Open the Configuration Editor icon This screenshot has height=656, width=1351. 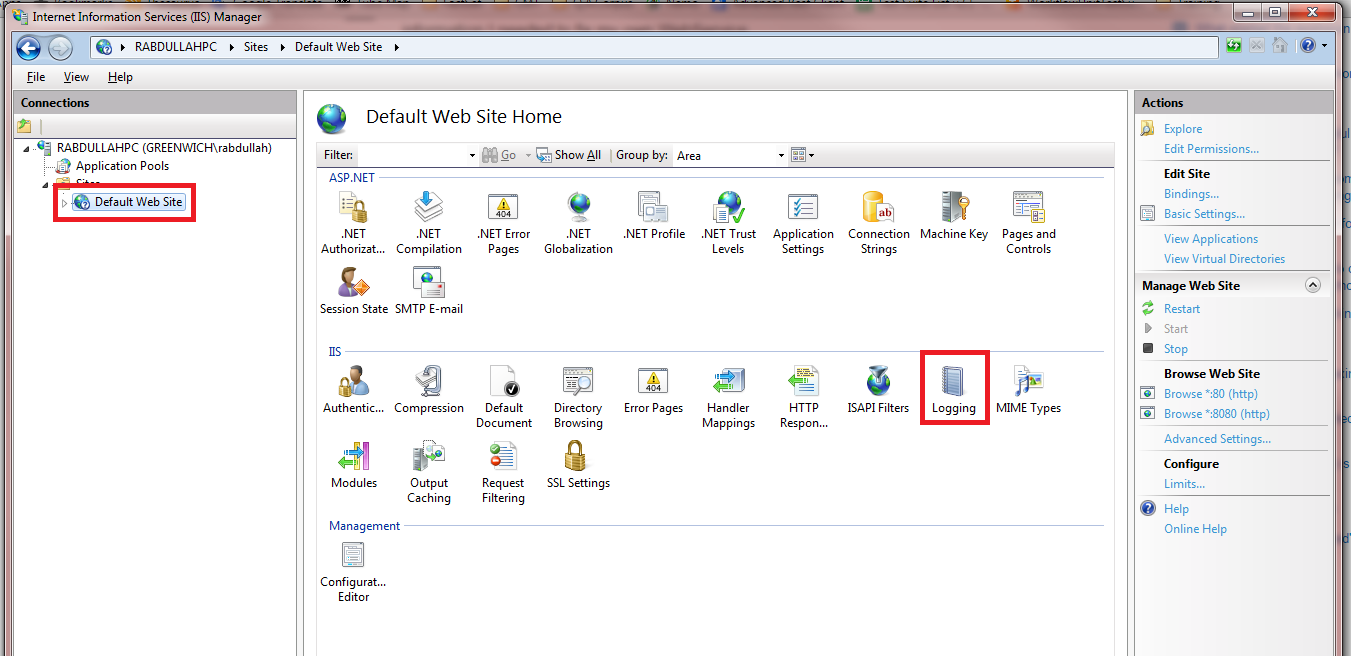pos(353,571)
